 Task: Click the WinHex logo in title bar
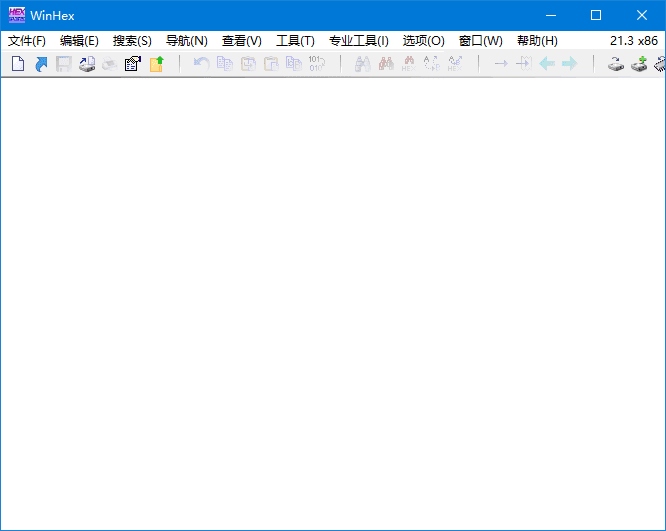pos(17,15)
